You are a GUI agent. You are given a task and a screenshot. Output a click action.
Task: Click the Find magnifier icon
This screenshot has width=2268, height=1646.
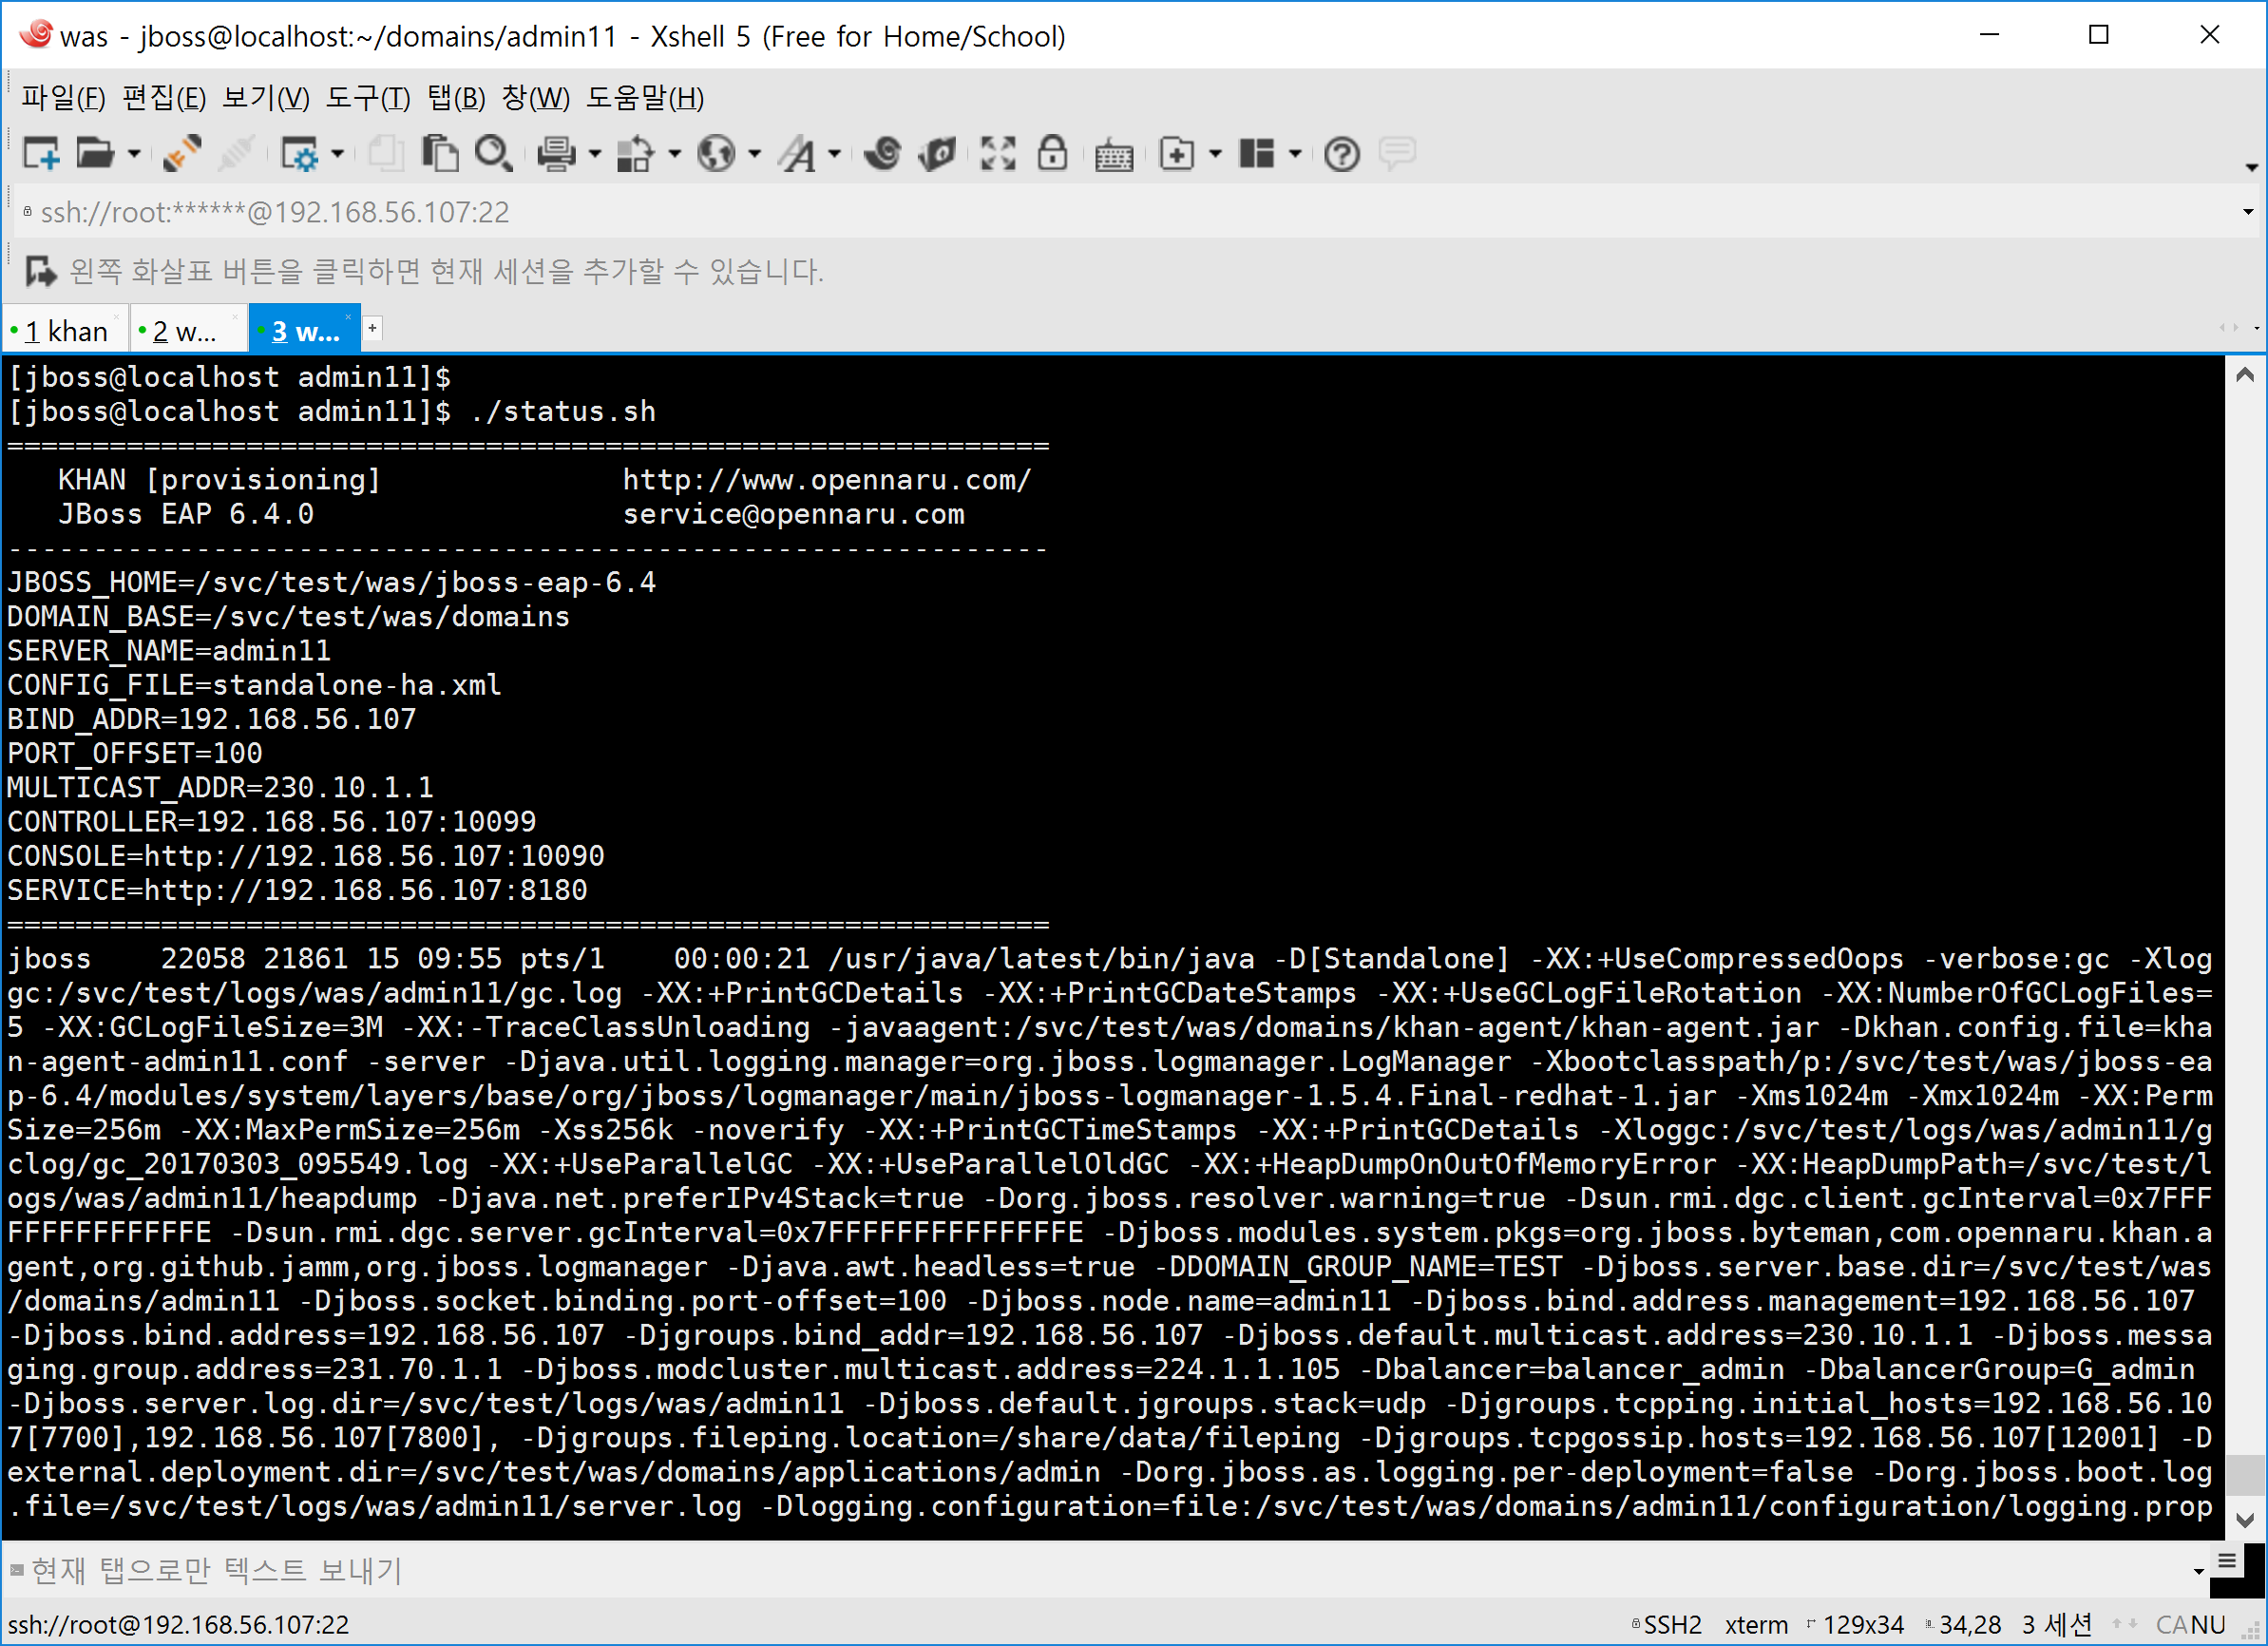[x=493, y=154]
